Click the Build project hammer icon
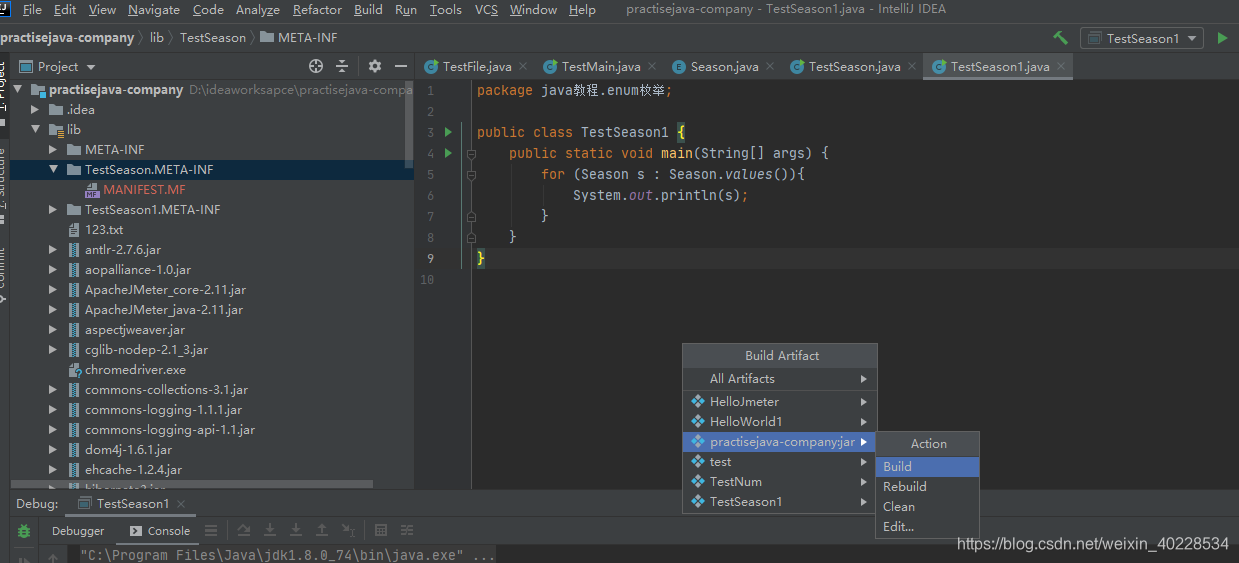This screenshot has width=1239, height=563. coord(1060,38)
